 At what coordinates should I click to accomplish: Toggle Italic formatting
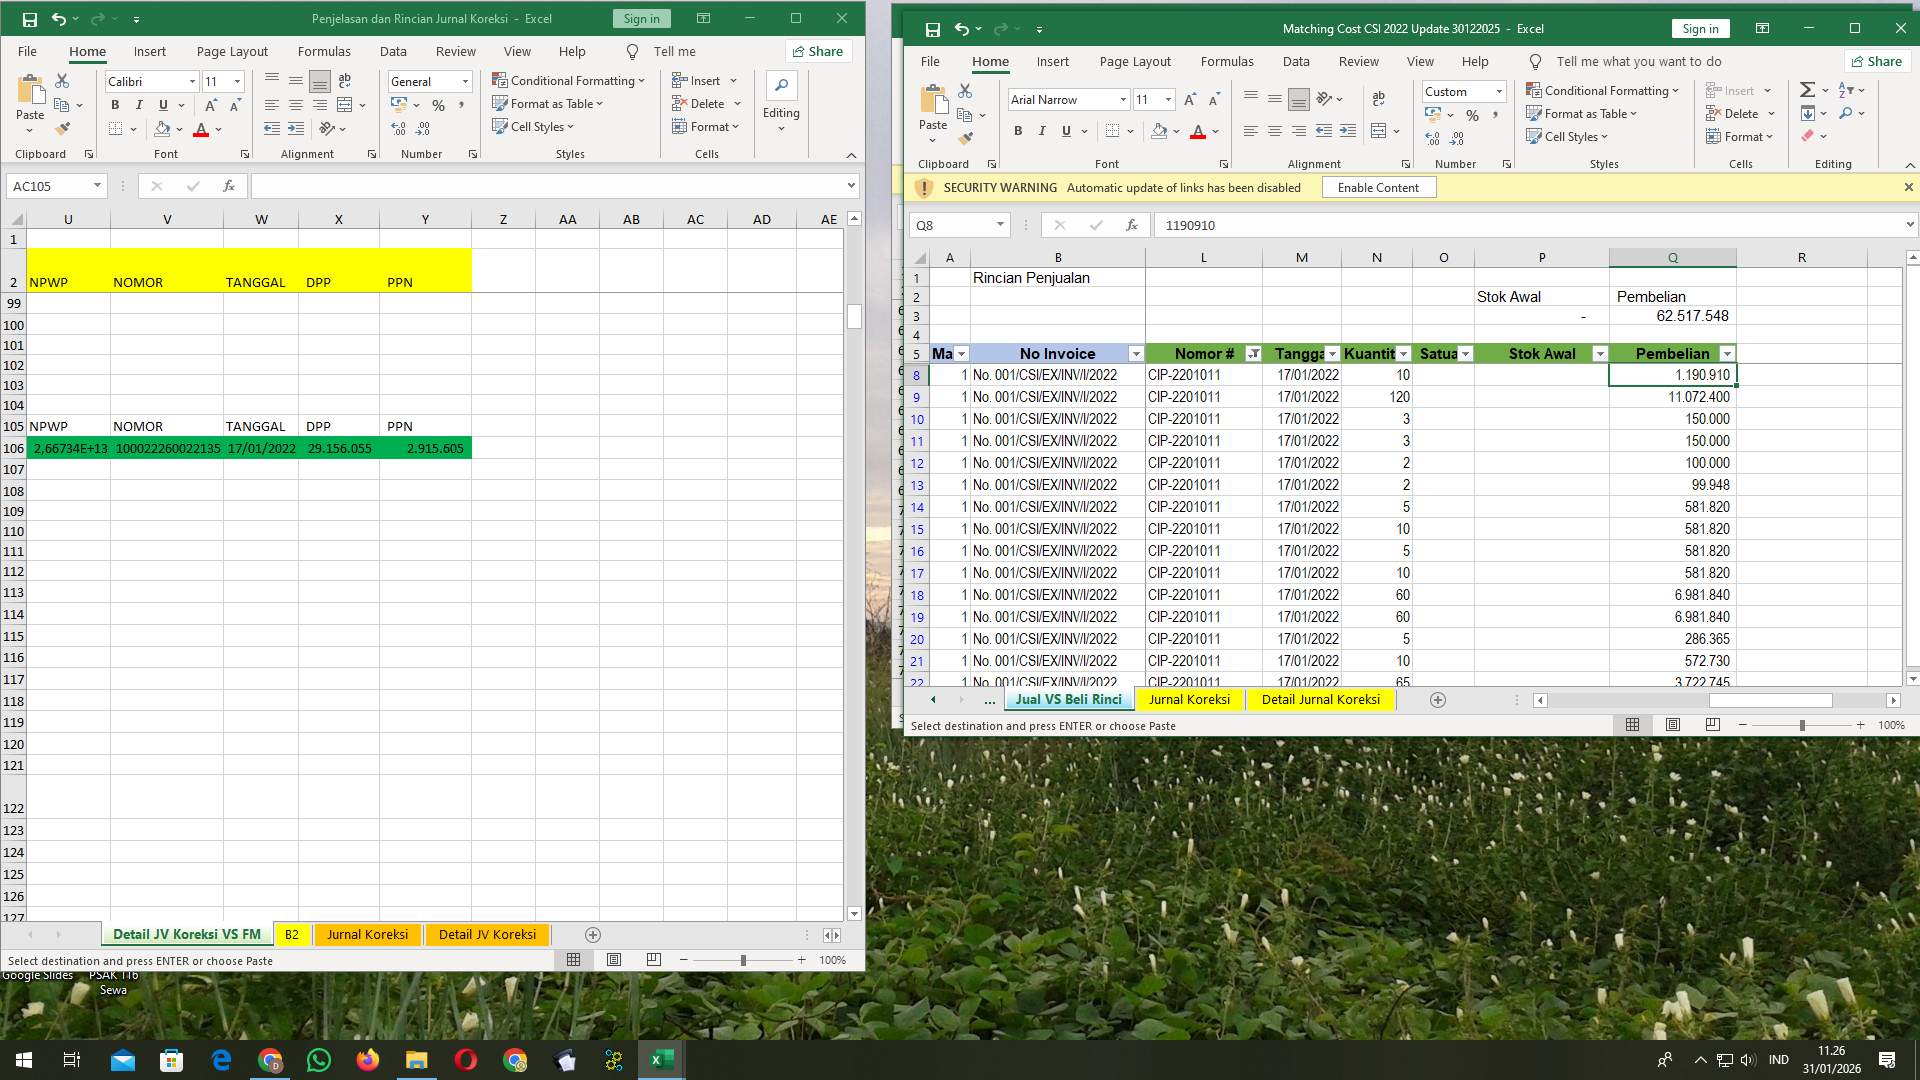point(1042,131)
